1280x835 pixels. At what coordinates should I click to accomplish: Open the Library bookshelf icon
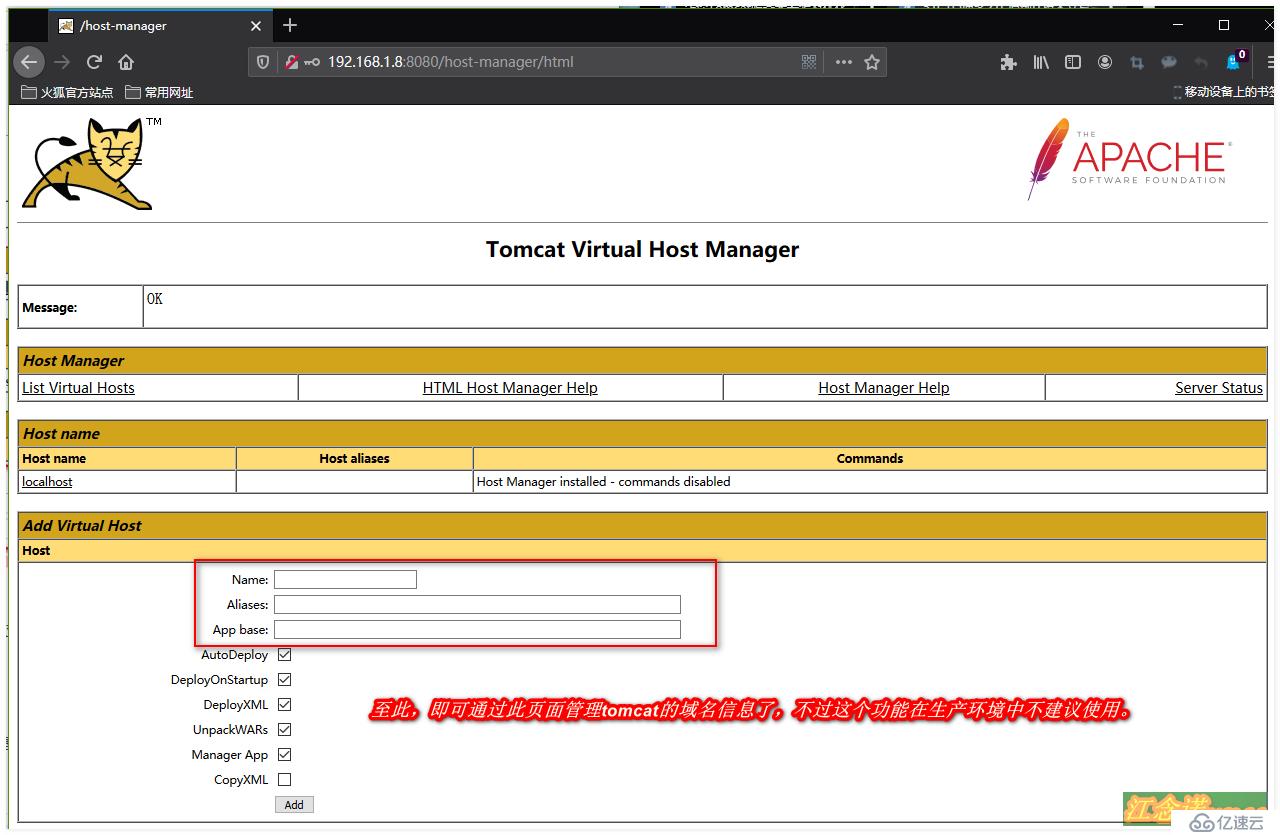tap(1041, 62)
